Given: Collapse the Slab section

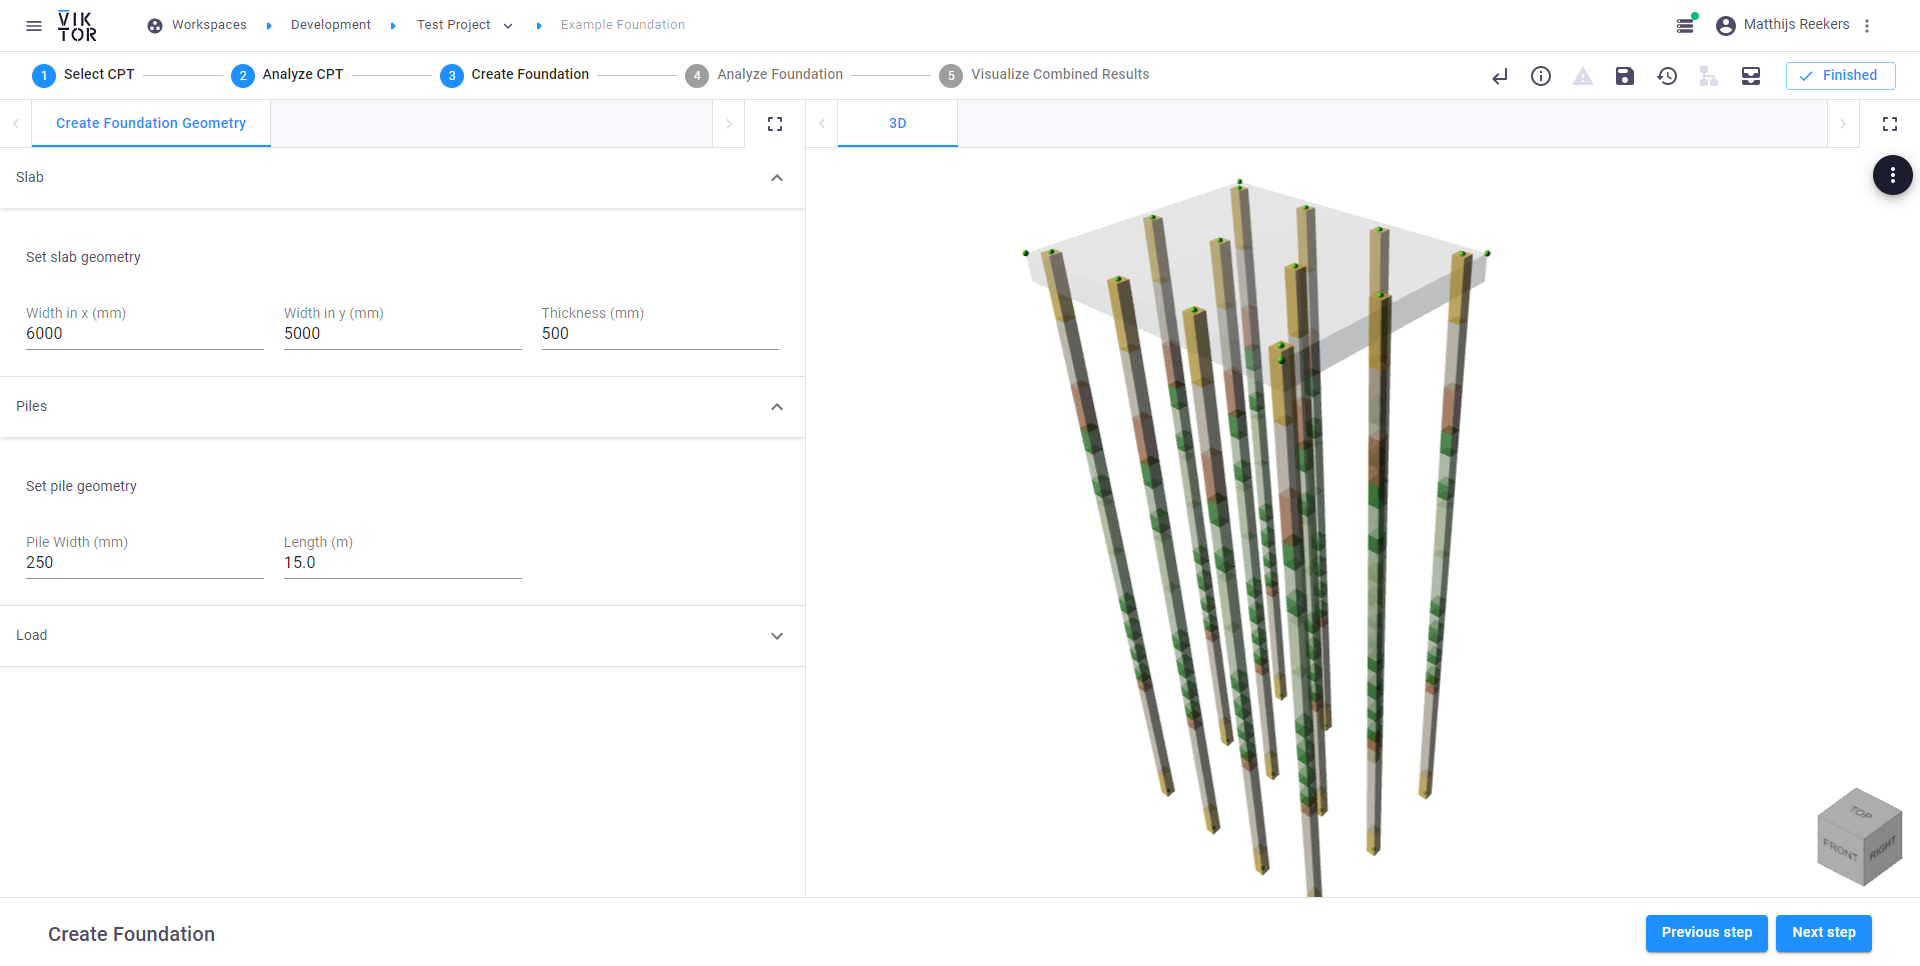Looking at the screenshot, I should 777,178.
